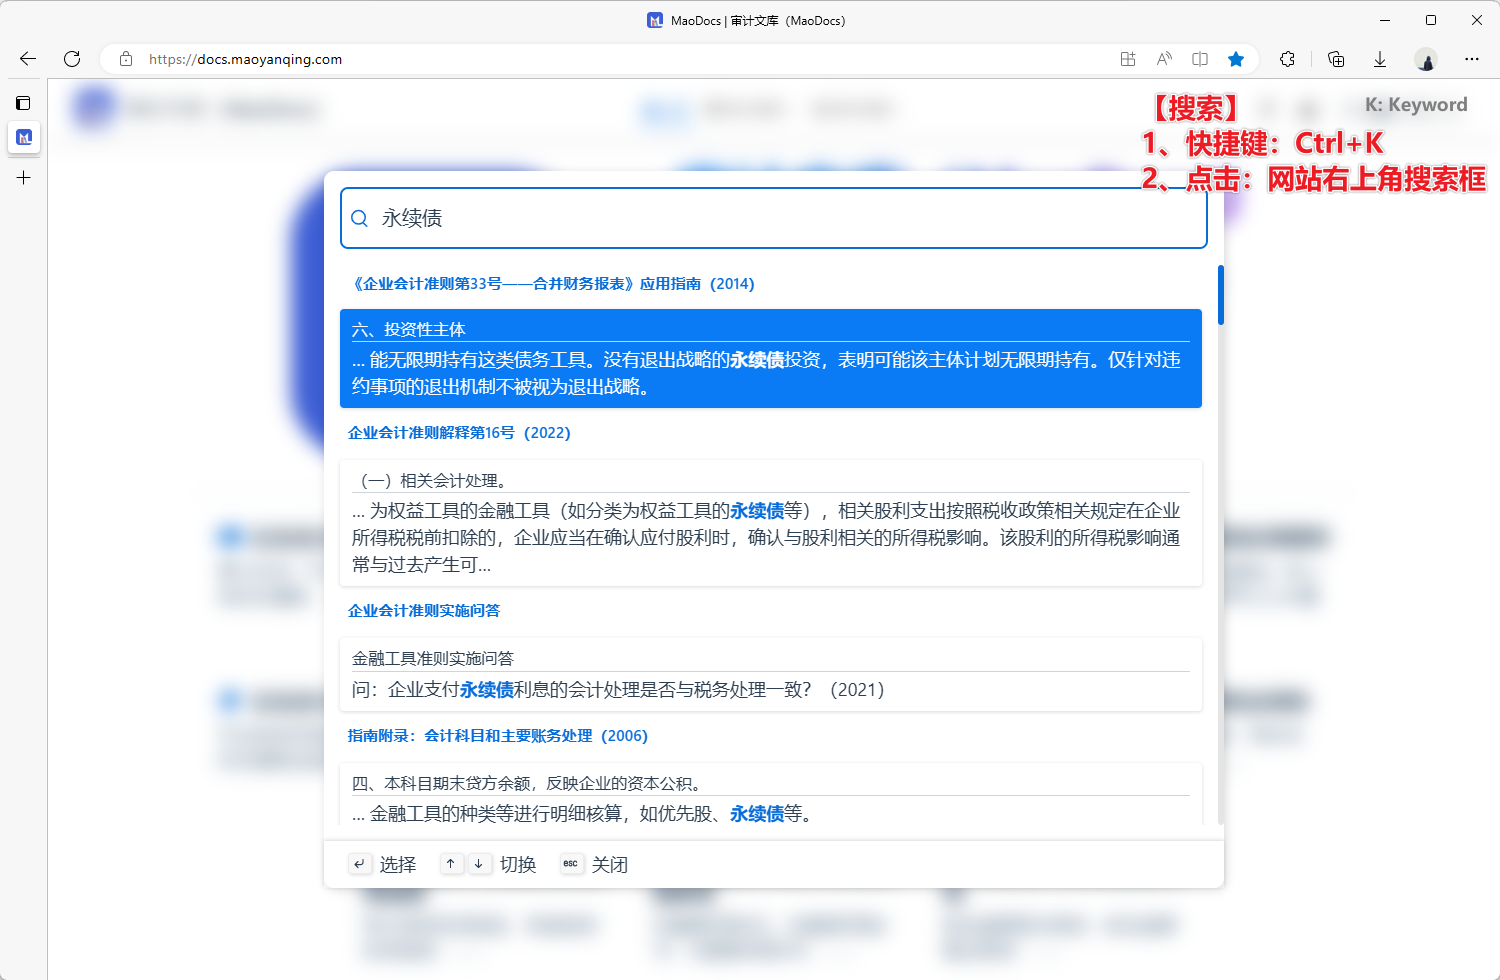Click the search results scrollbar thumb

pos(1220,295)
